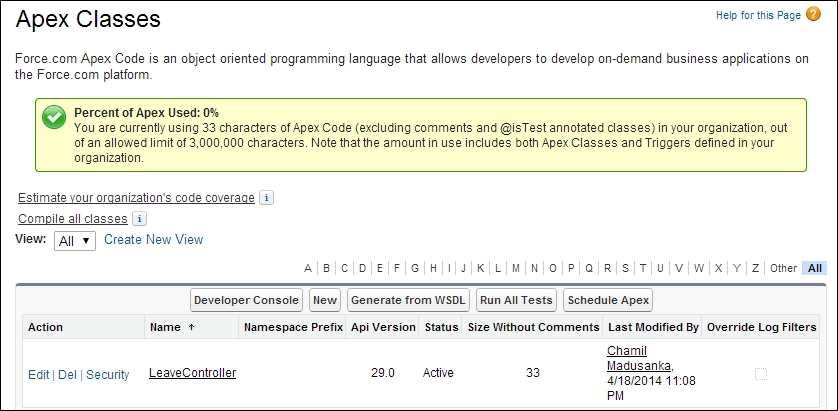Screen dimensions: 838x411
Task: Click Schedule Apex button
Action: click(608, 300)
